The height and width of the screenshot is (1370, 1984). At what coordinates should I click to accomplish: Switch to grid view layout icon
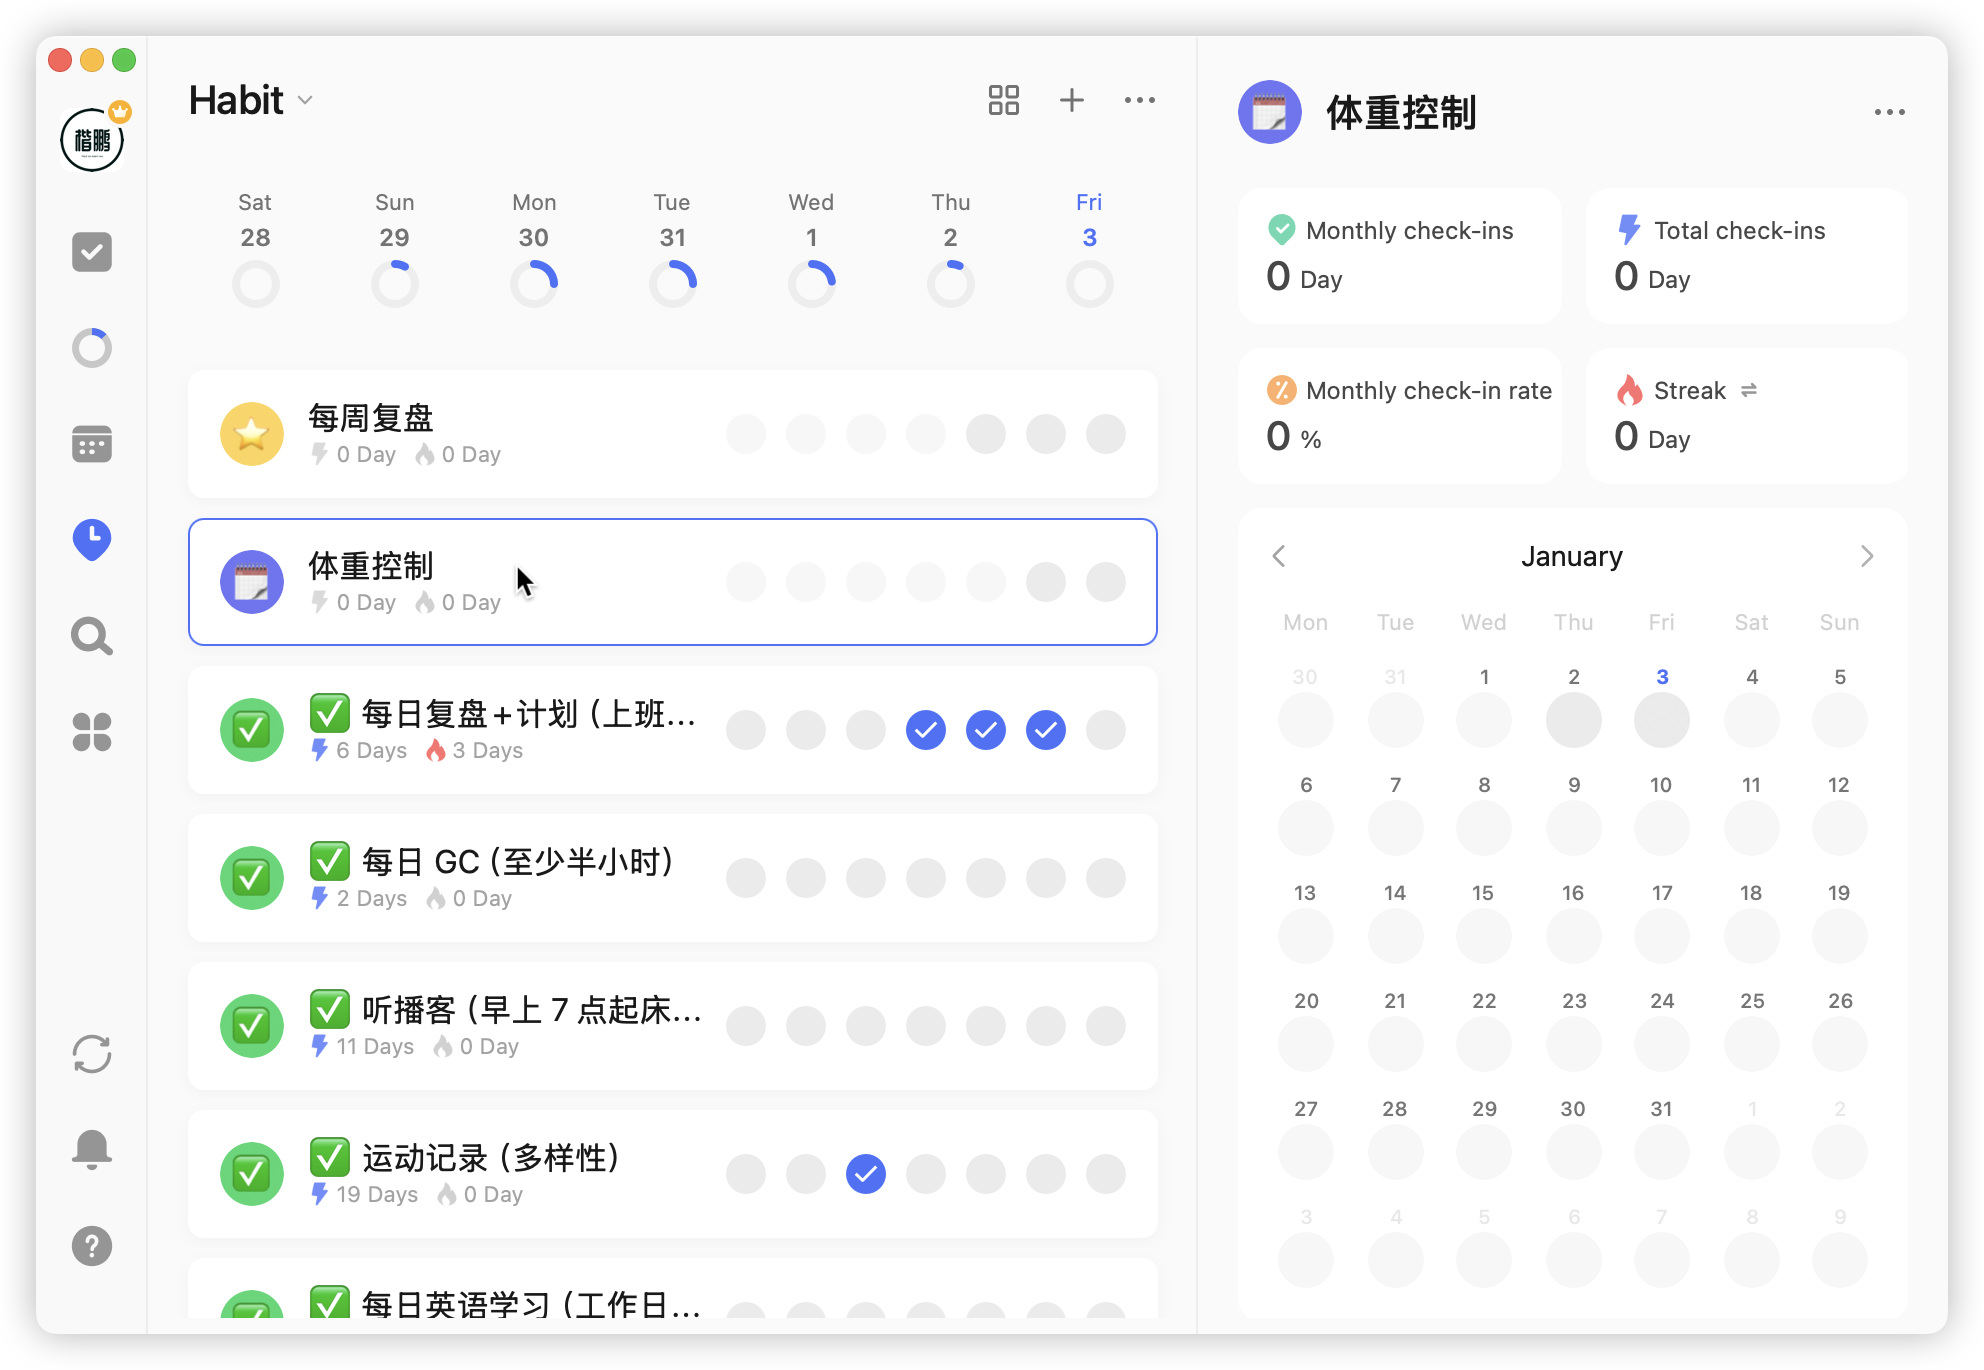click(x=1003, y=100)
